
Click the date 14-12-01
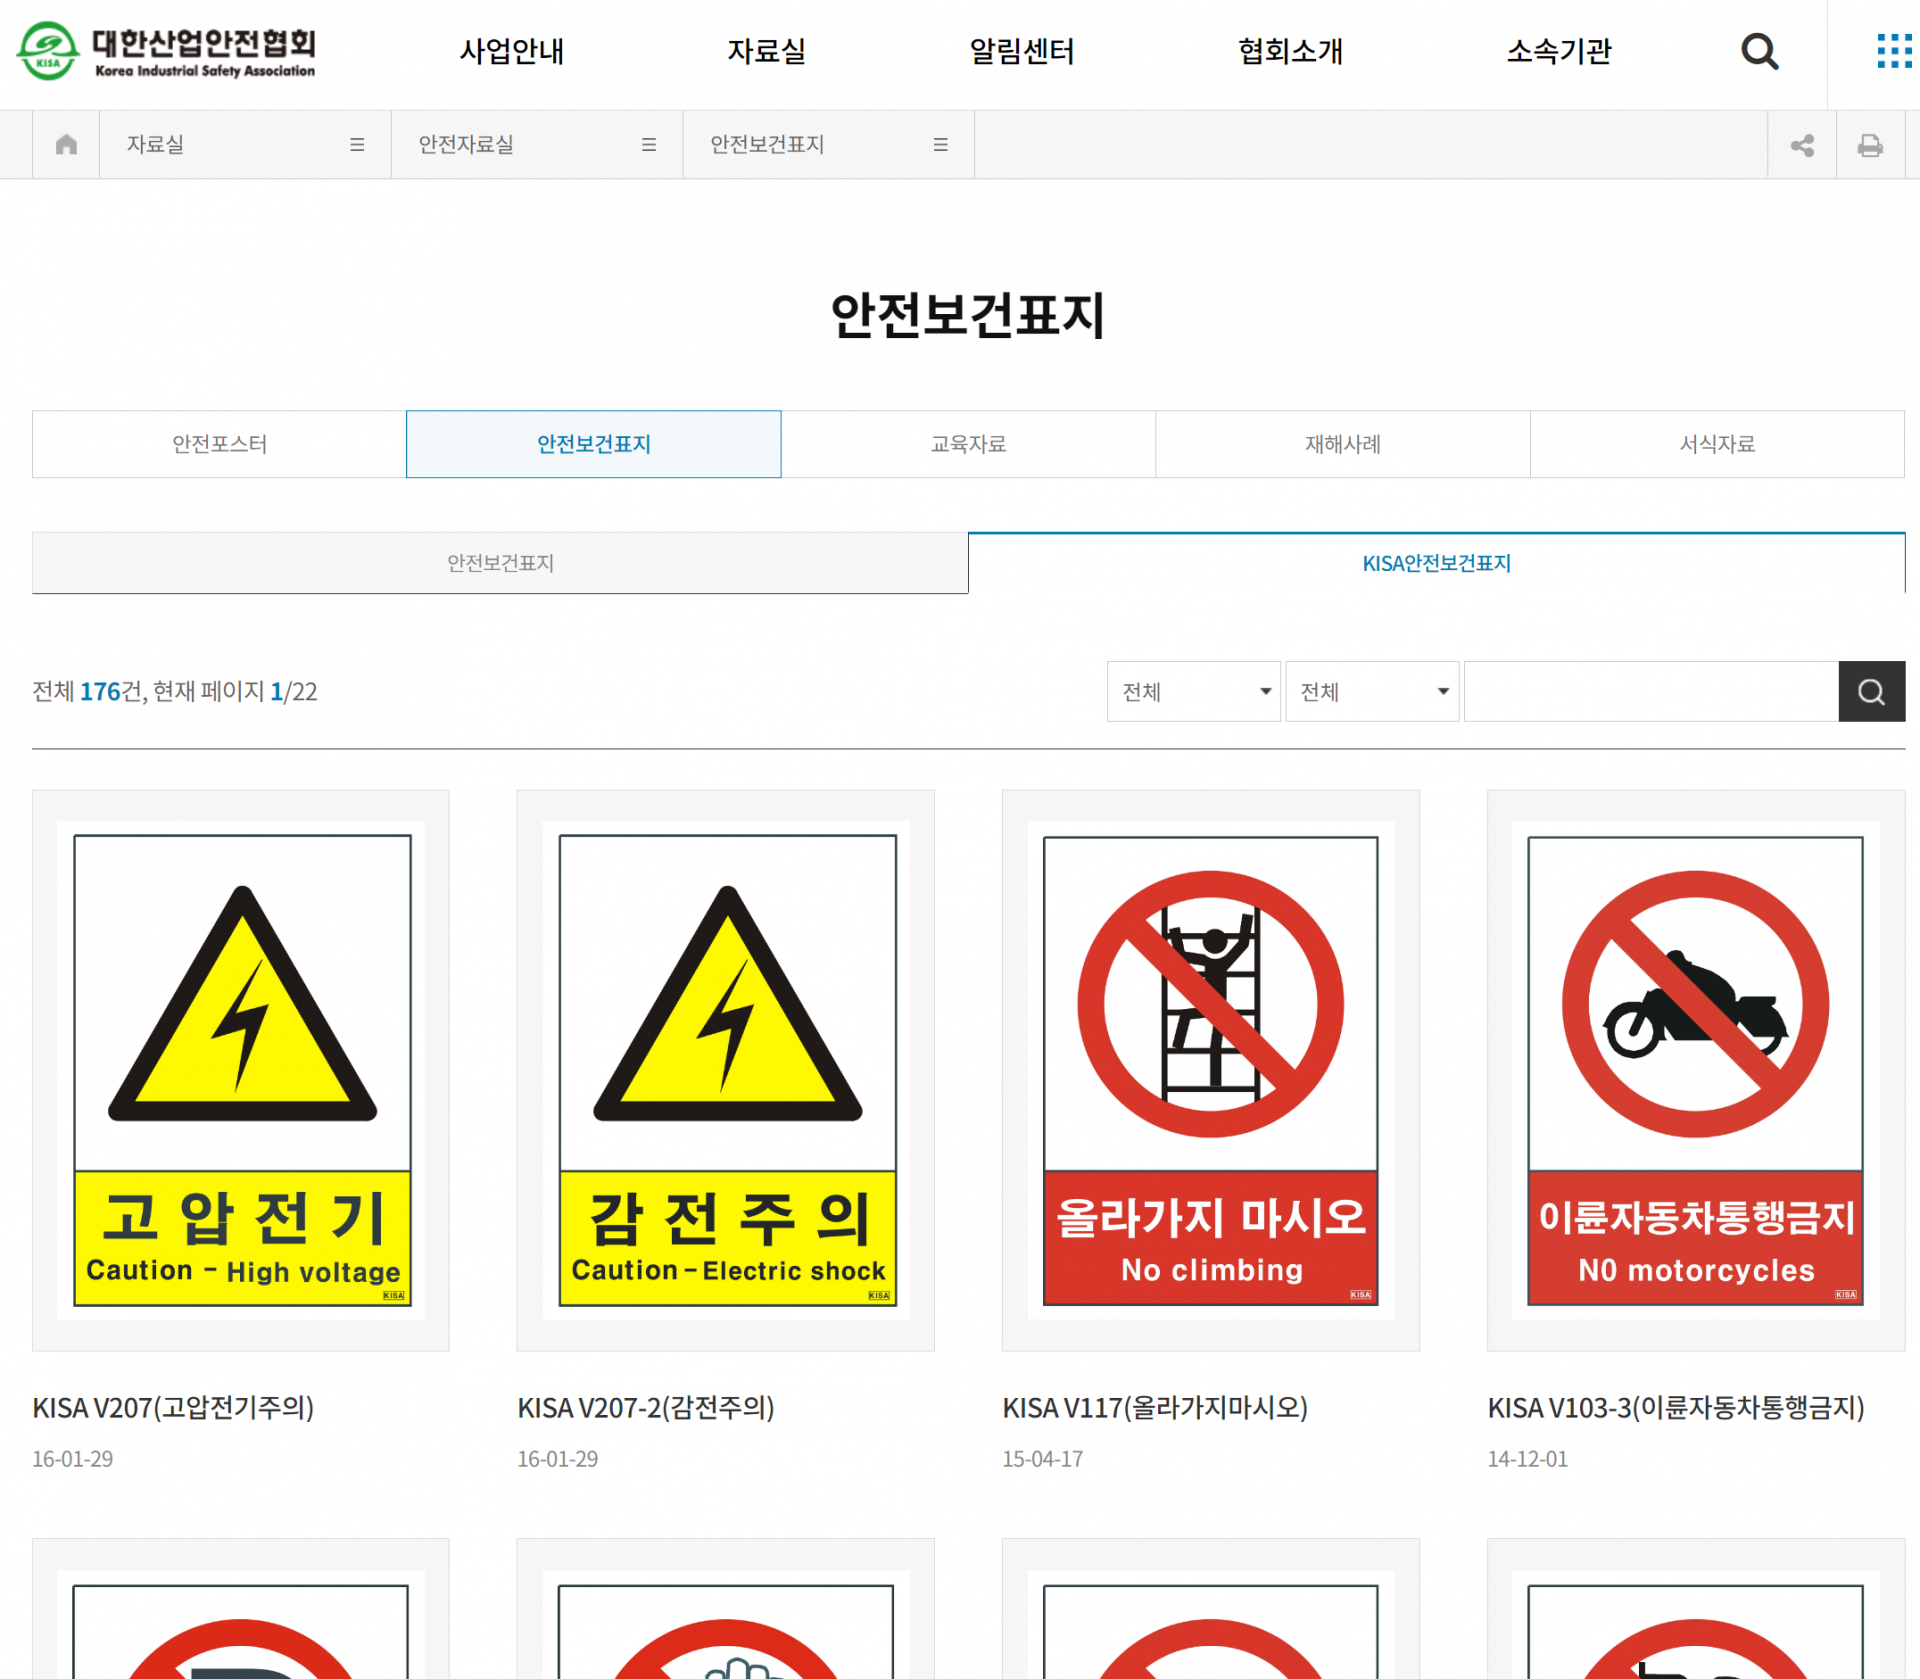[1528, 1459]
